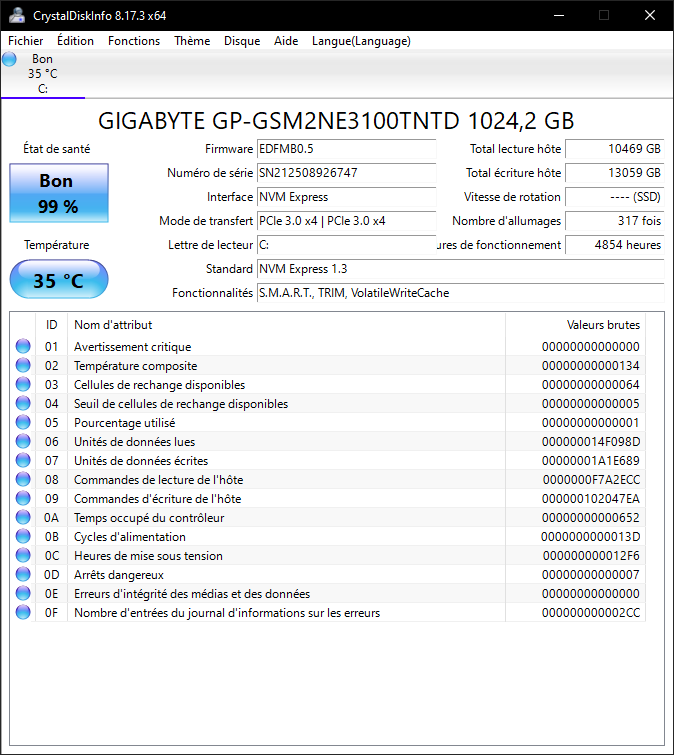Select the Température composite attribute name
Screen dimensions: 674x755
[135, 366]
